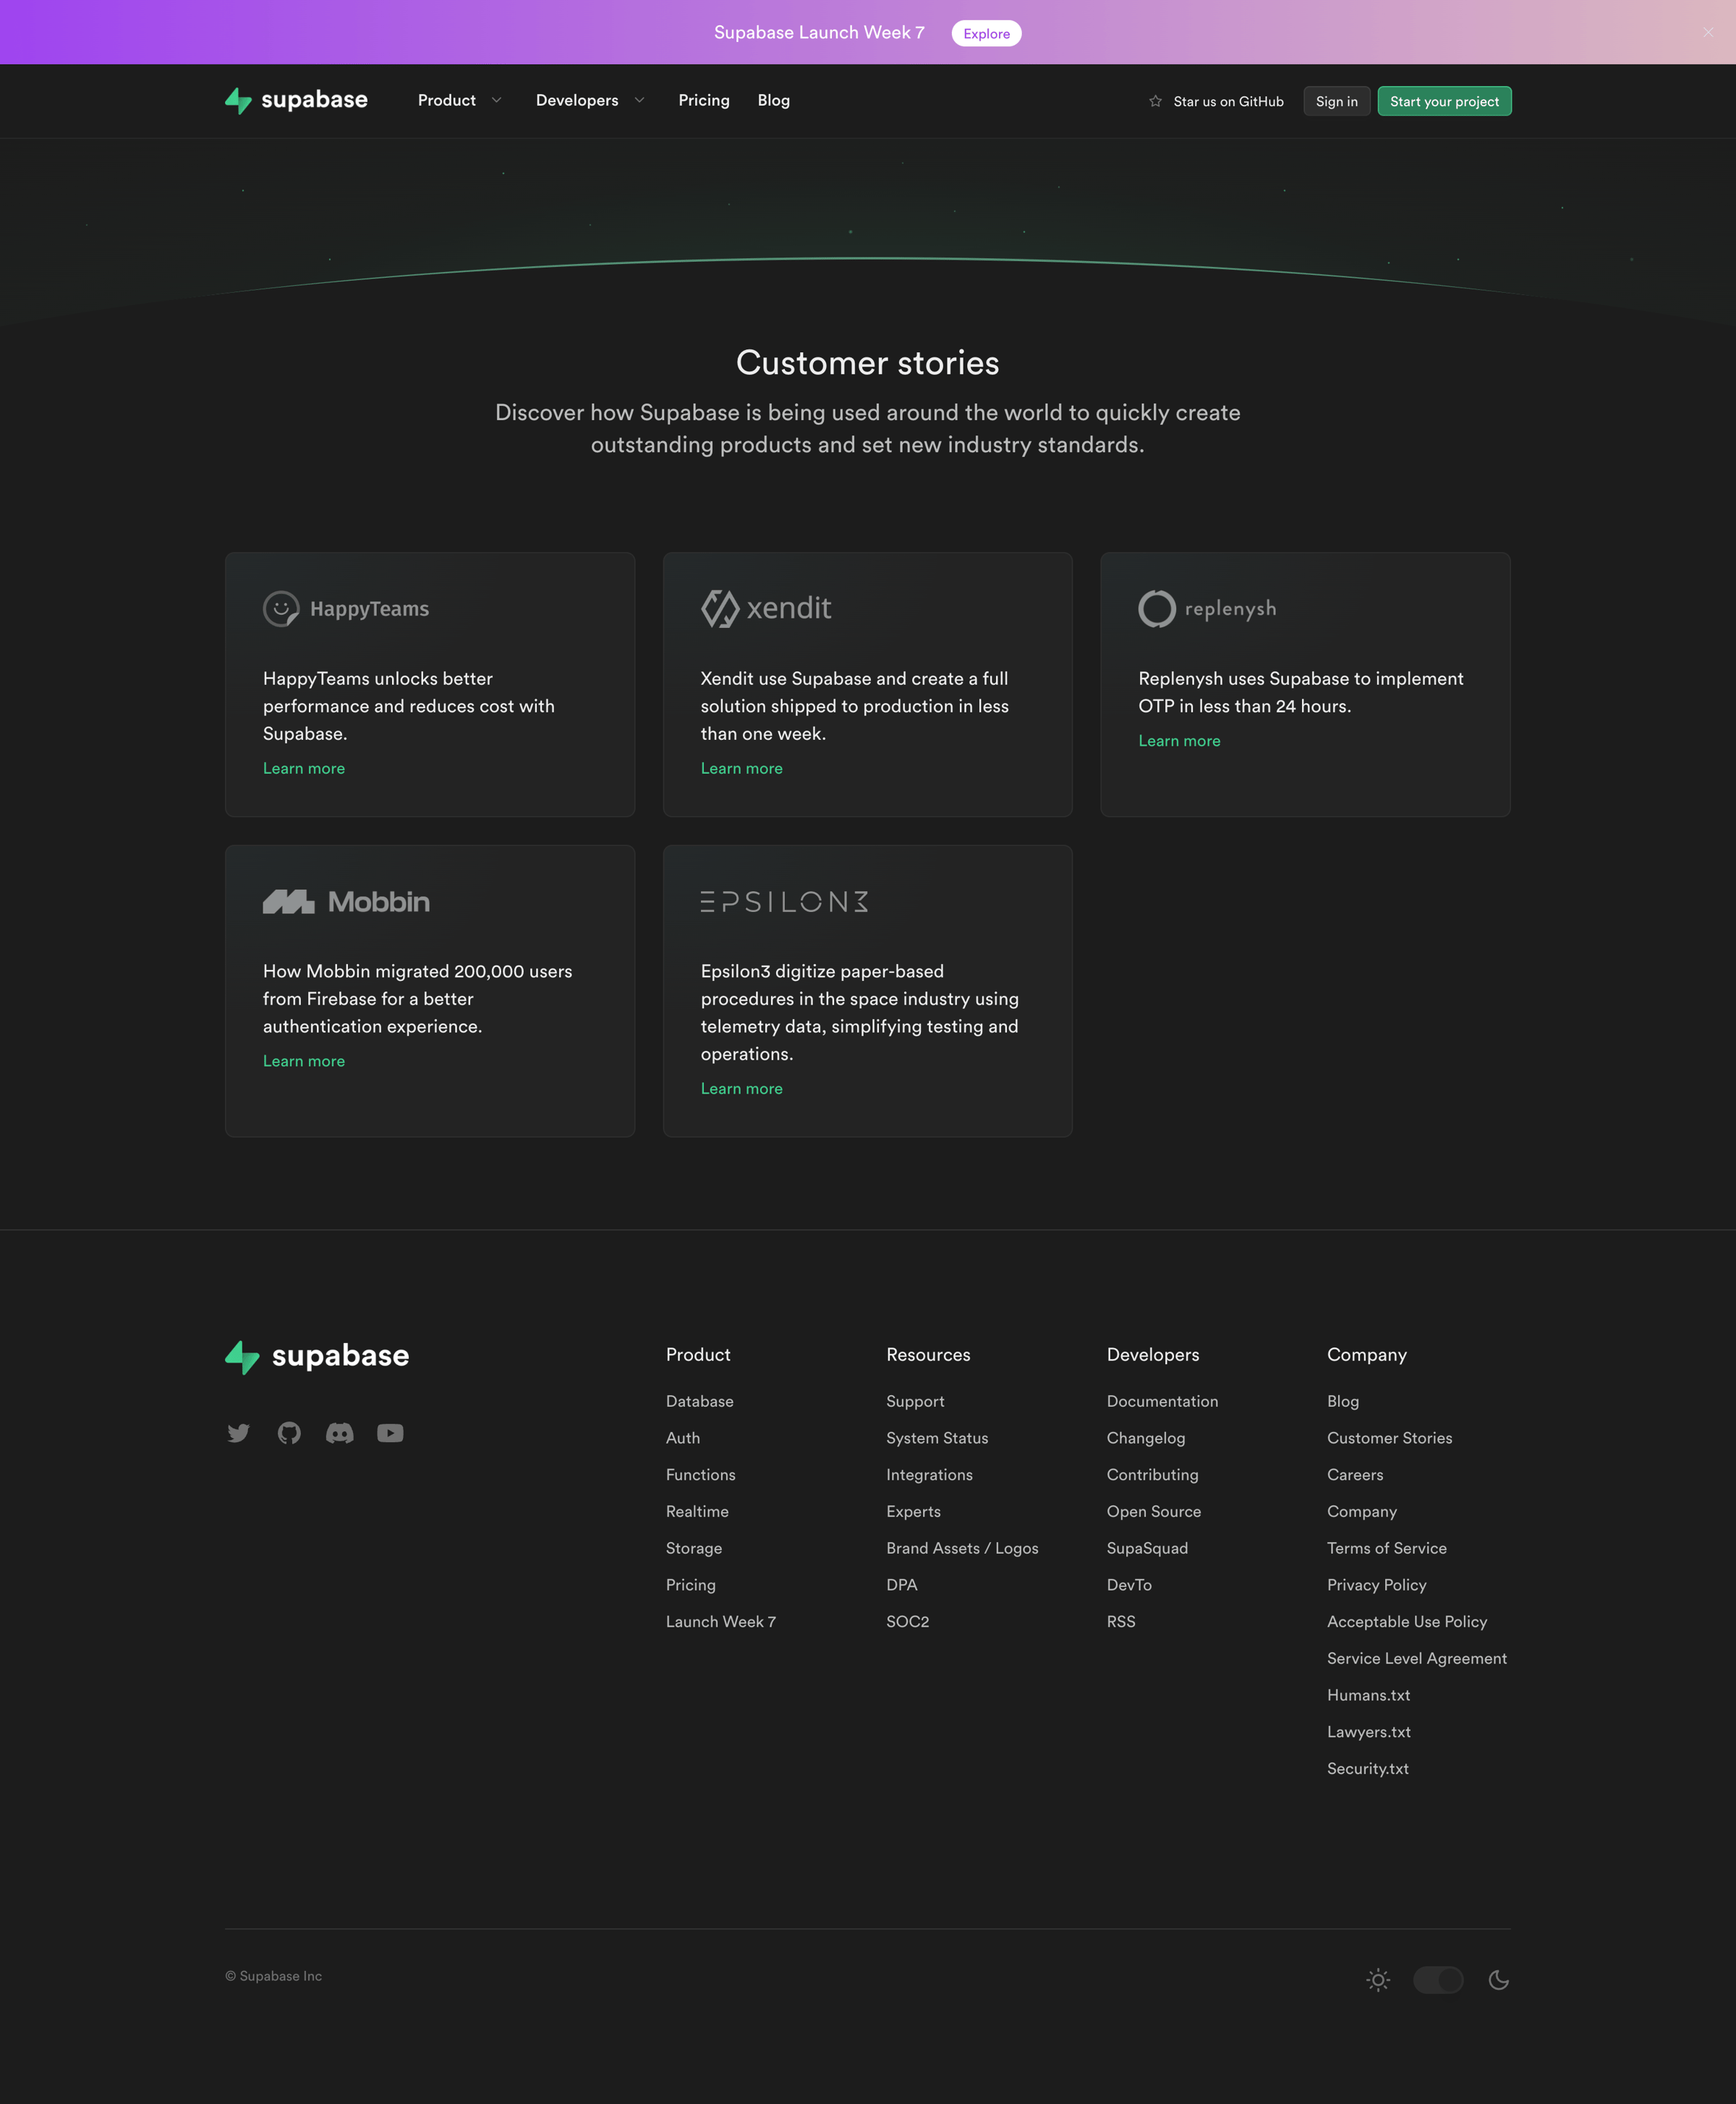
Task: Go to Pricing in the navbar
Action: [x=704, y=100]
